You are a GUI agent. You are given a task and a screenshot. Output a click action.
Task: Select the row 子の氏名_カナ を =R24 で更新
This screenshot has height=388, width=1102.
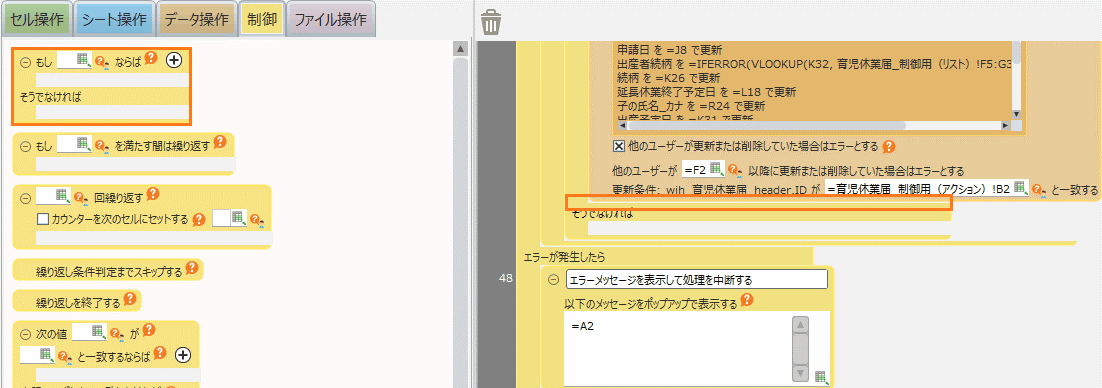point(691,105)
